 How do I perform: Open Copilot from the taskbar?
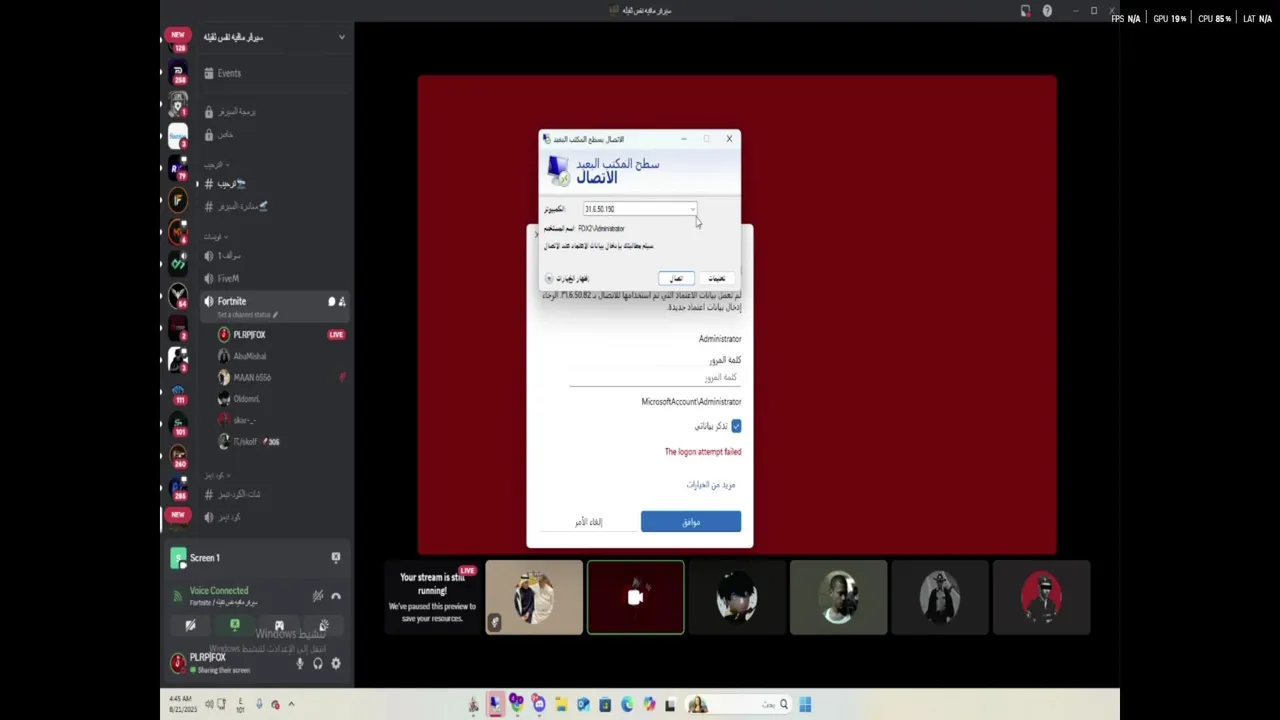tap(649, 705)
